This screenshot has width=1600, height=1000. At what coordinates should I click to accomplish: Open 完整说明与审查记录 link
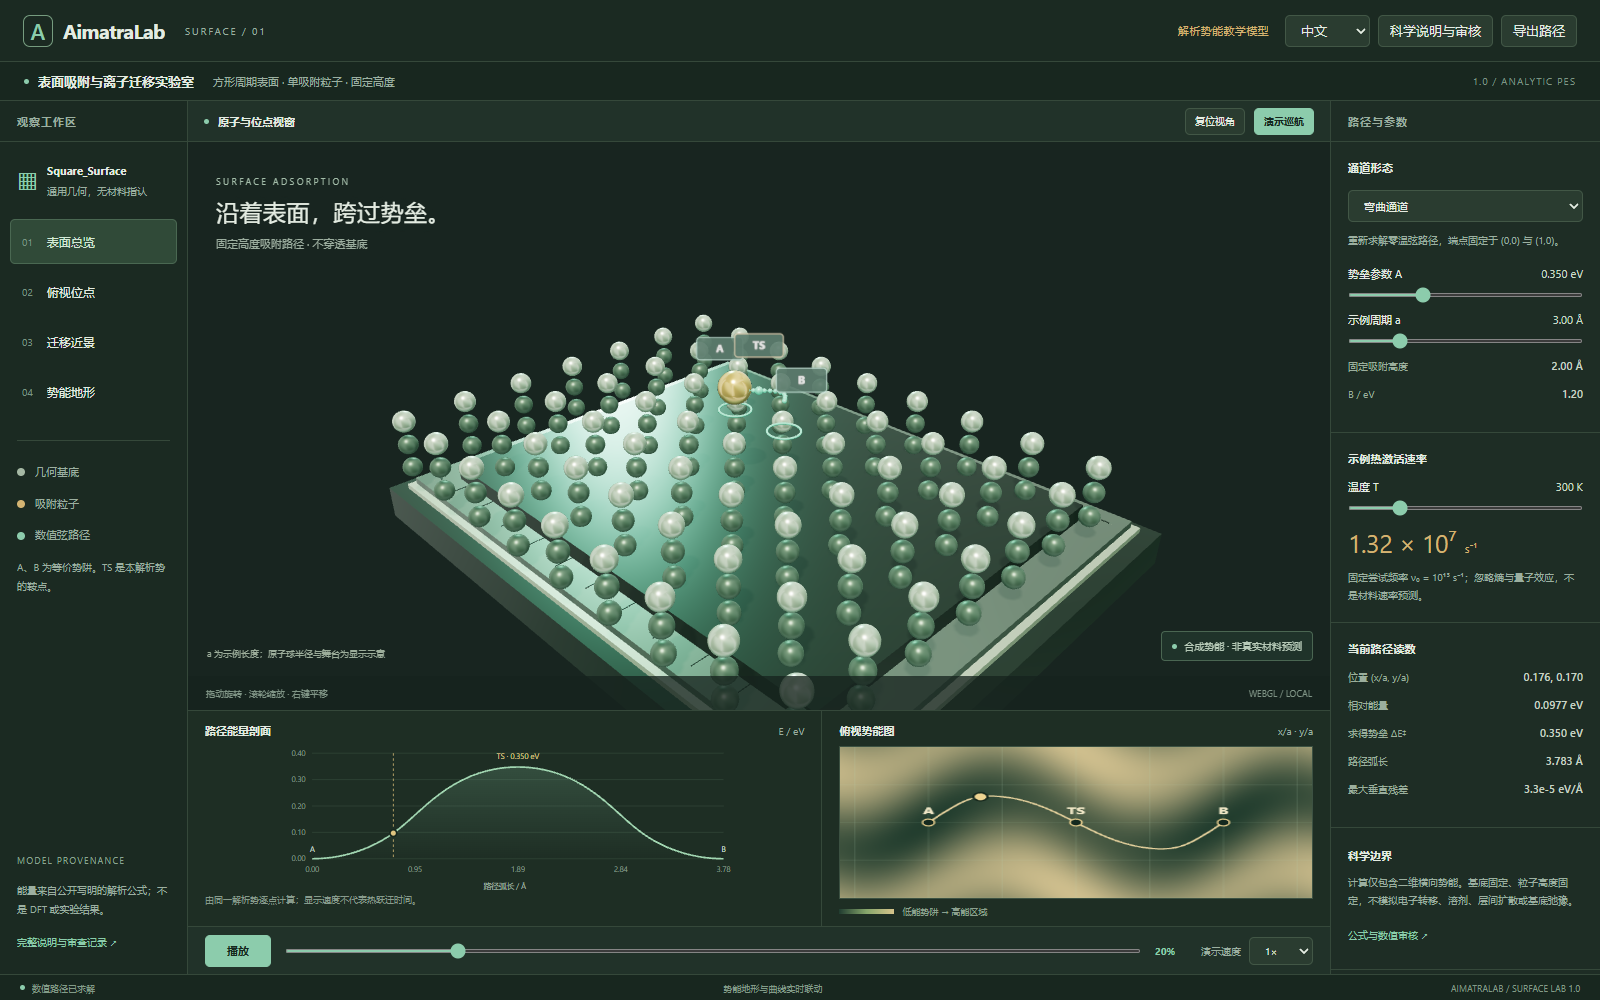point(67,943)
